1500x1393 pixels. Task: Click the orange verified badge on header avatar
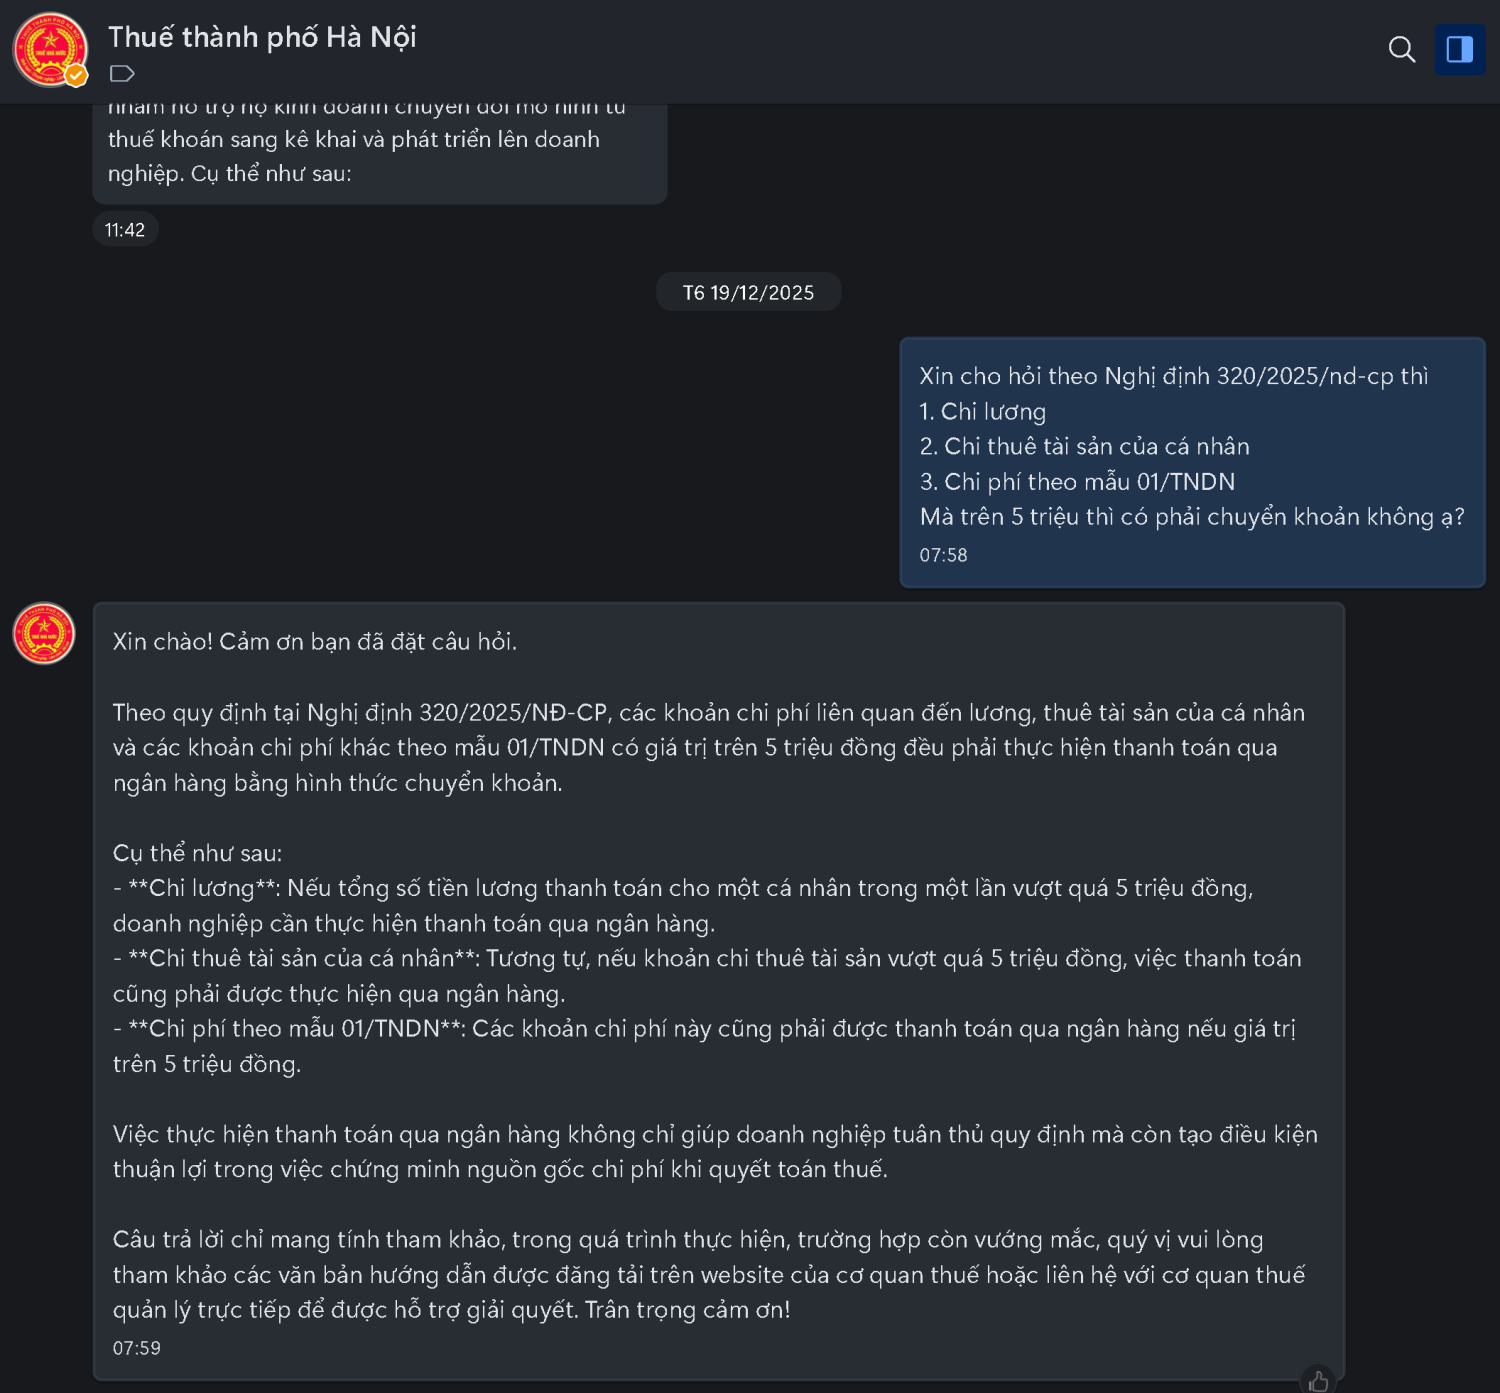click(x=76, y=75)
